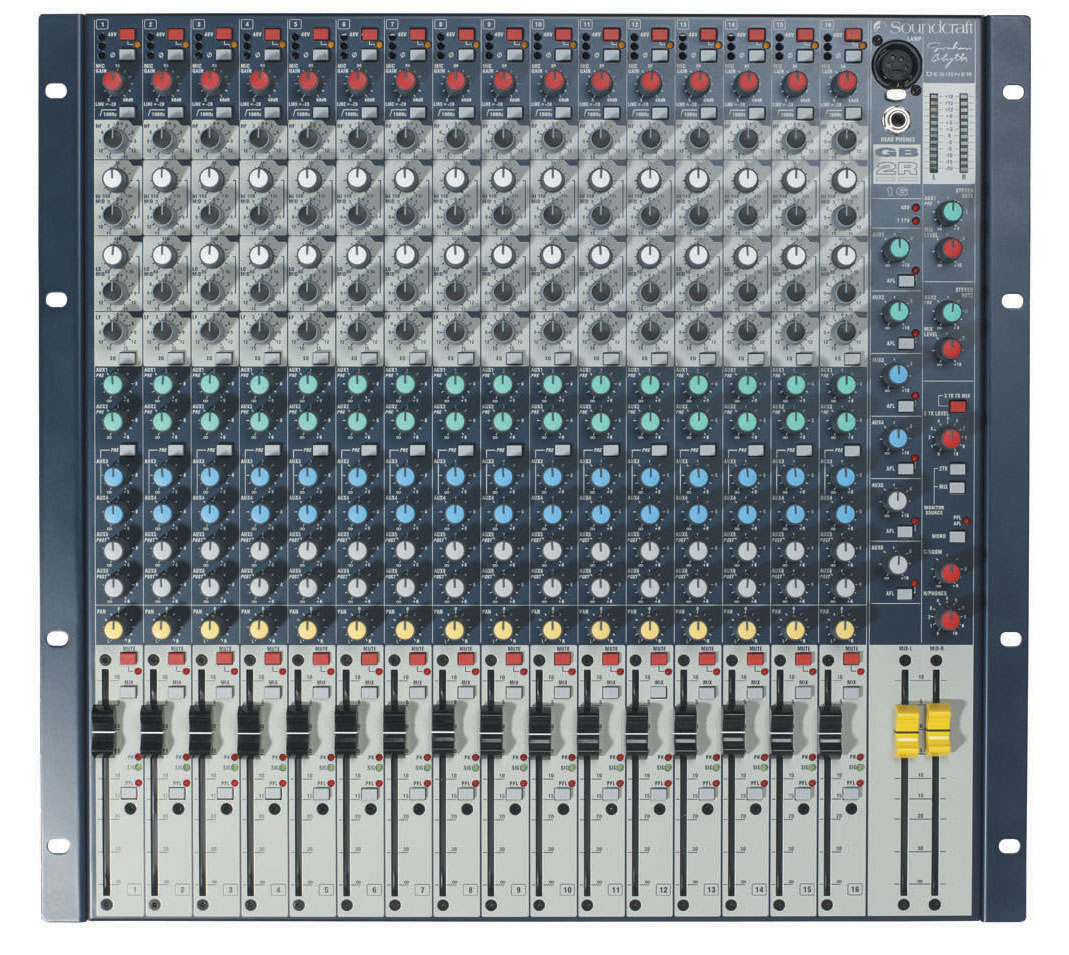The height and width of the screenshot is (955, 1069).
Task: Turn the MIC GAIN knob on channel 1
Action: (x=113, y=81)
